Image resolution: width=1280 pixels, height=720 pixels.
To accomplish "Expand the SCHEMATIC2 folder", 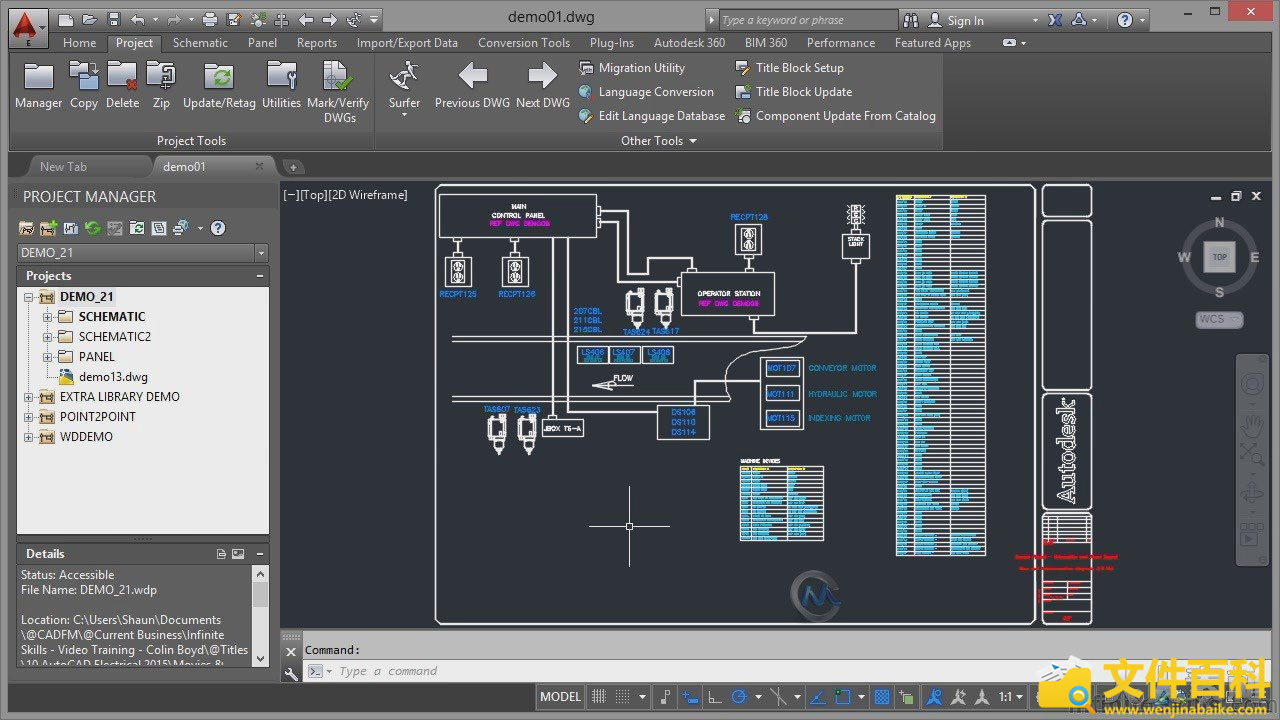I will tap(47, 337).
